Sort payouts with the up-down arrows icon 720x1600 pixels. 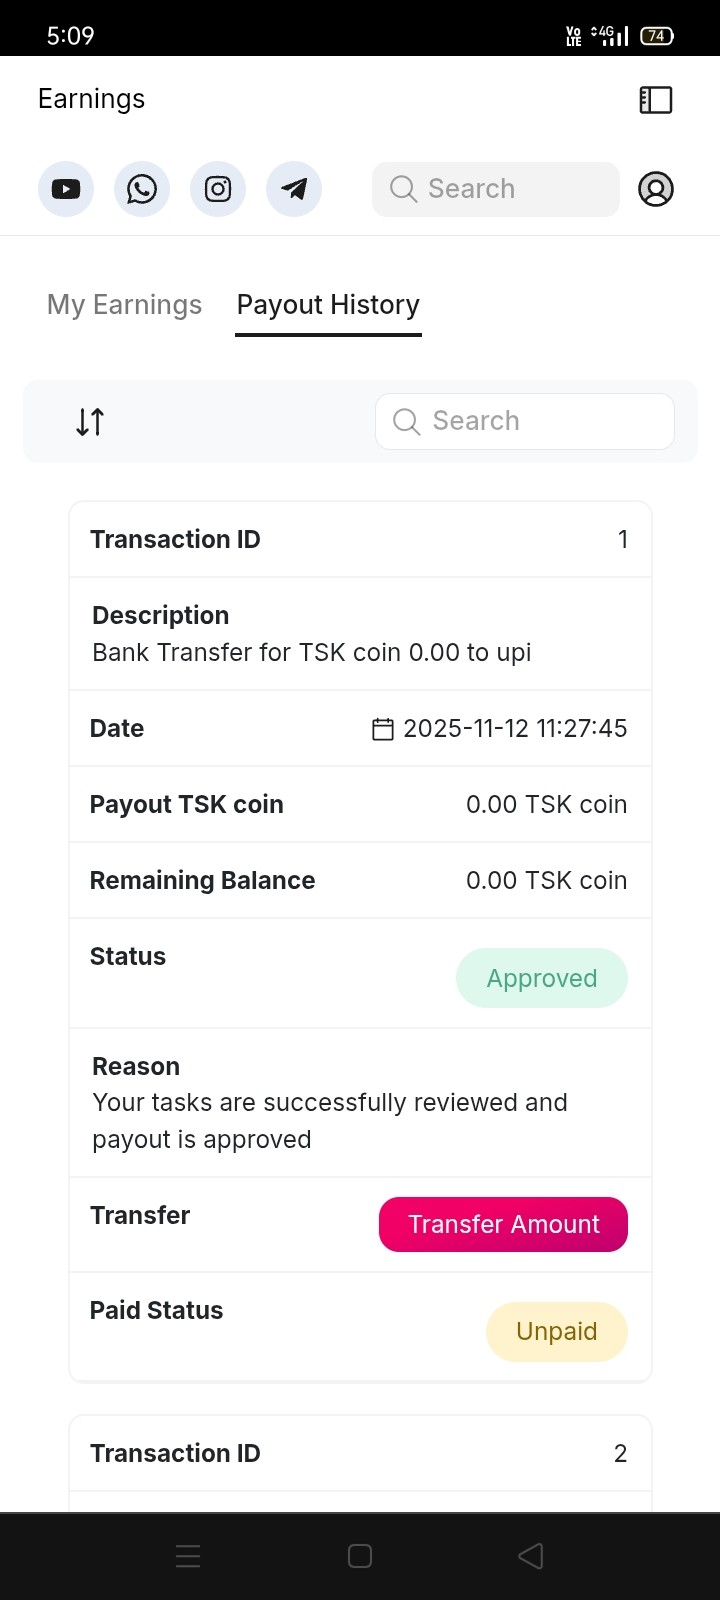click(90, 422)
